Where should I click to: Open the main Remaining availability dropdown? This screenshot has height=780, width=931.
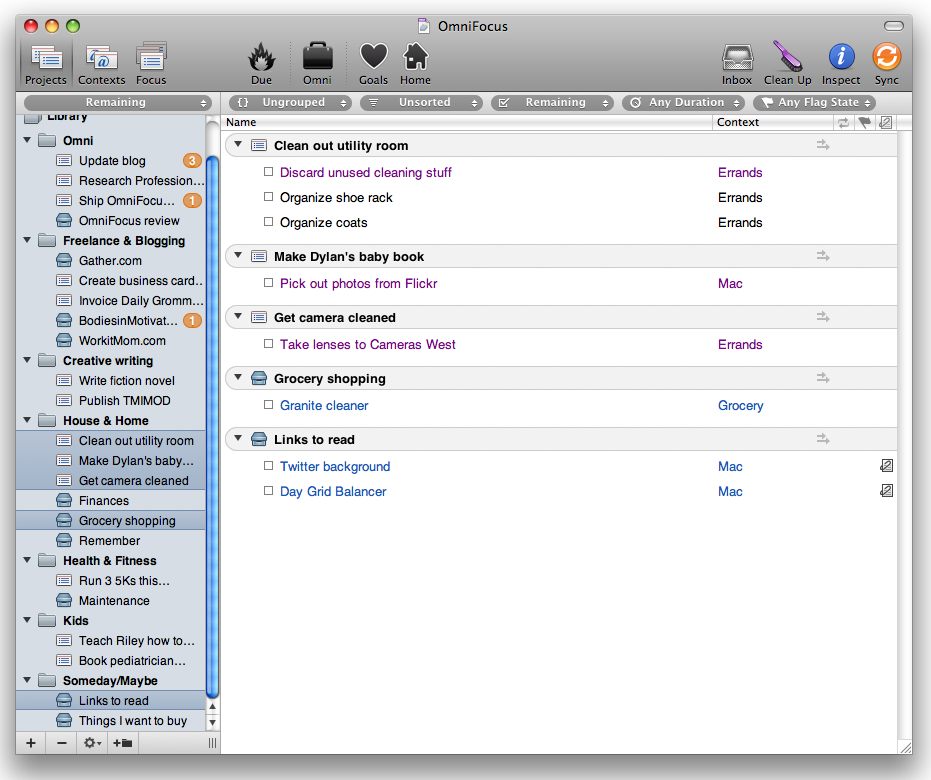click(552, 103)
